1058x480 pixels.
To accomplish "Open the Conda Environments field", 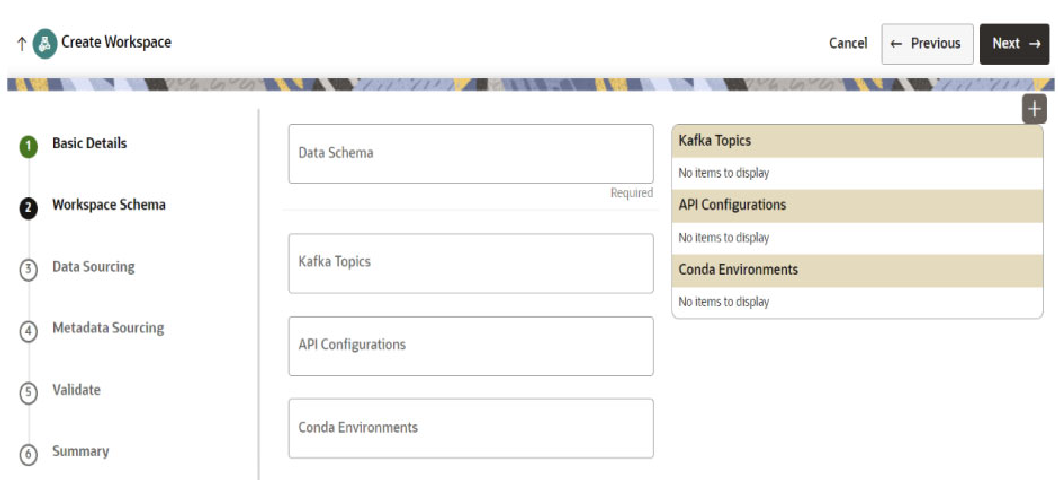I will click(x=471, y=429).
